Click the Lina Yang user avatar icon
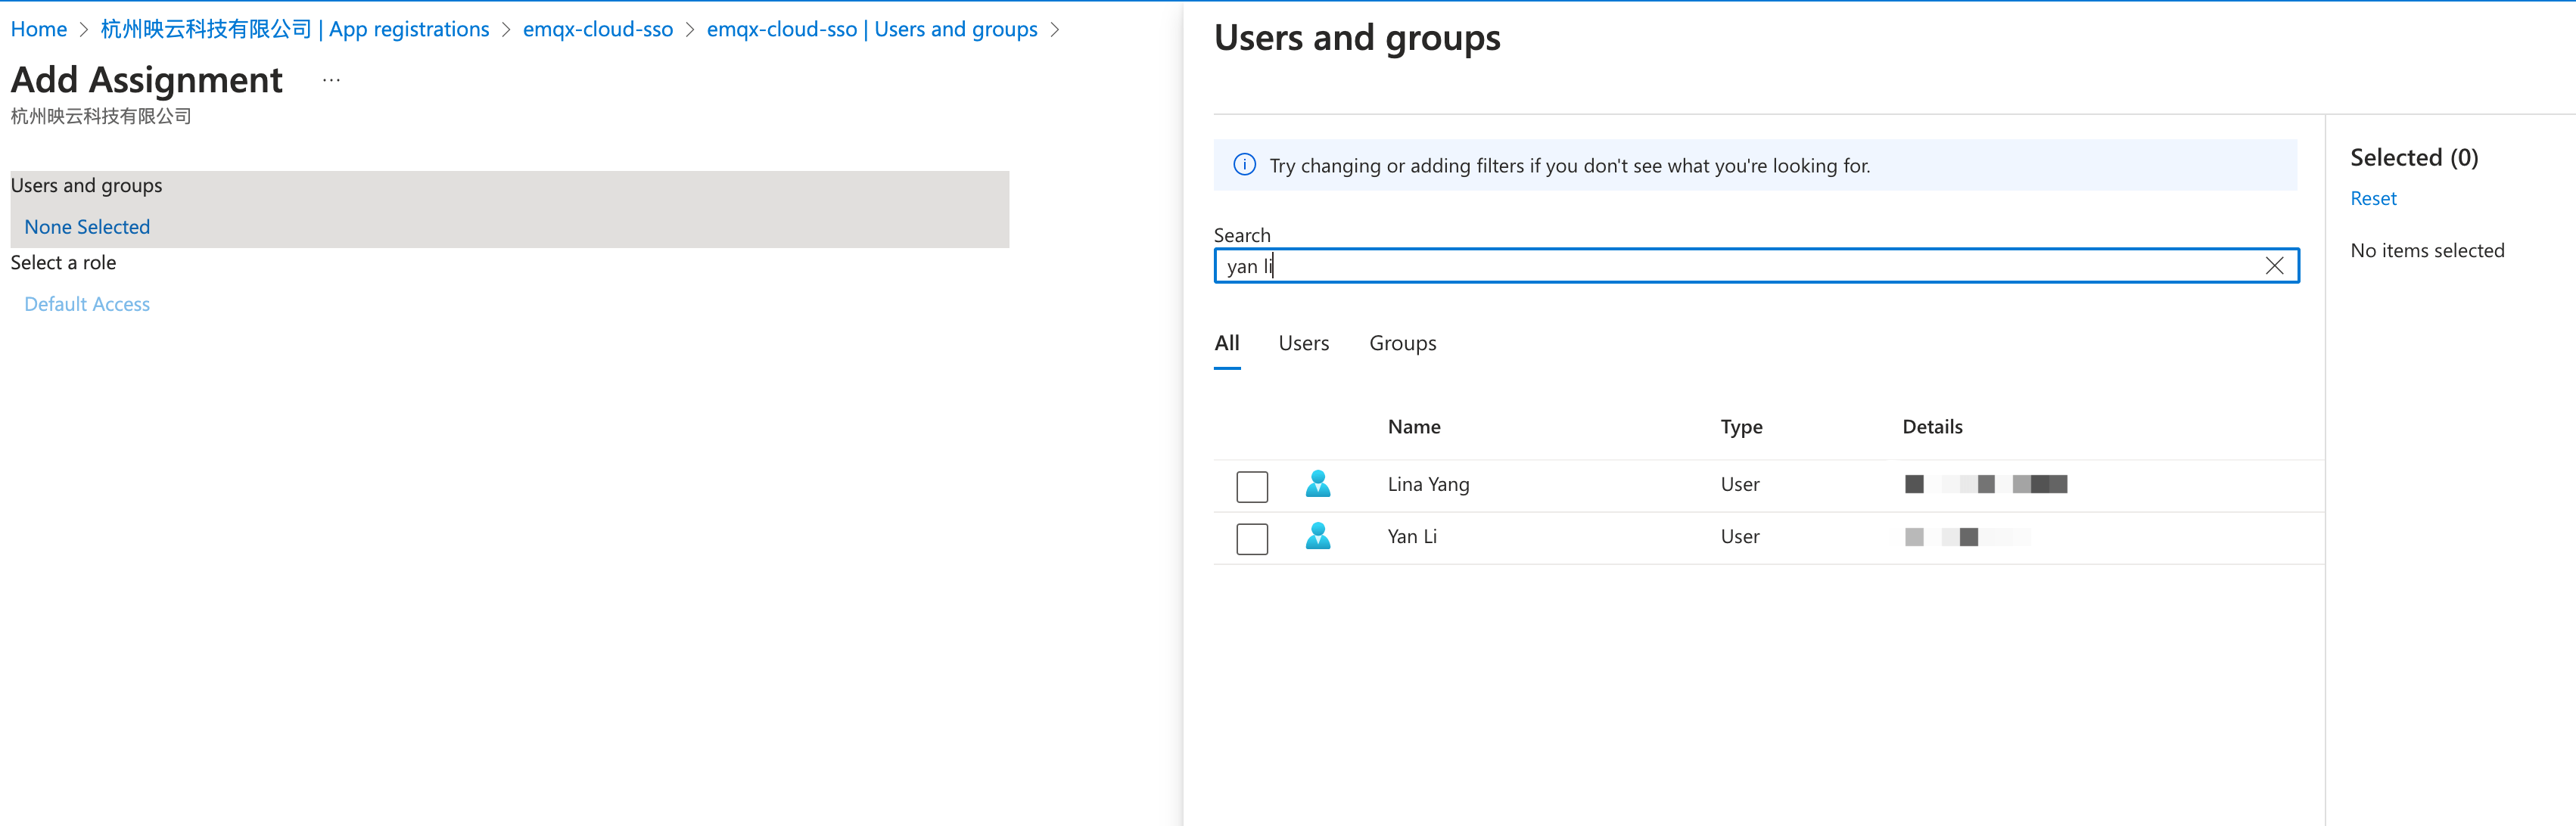2576x826 pixels. (1318, 484)
